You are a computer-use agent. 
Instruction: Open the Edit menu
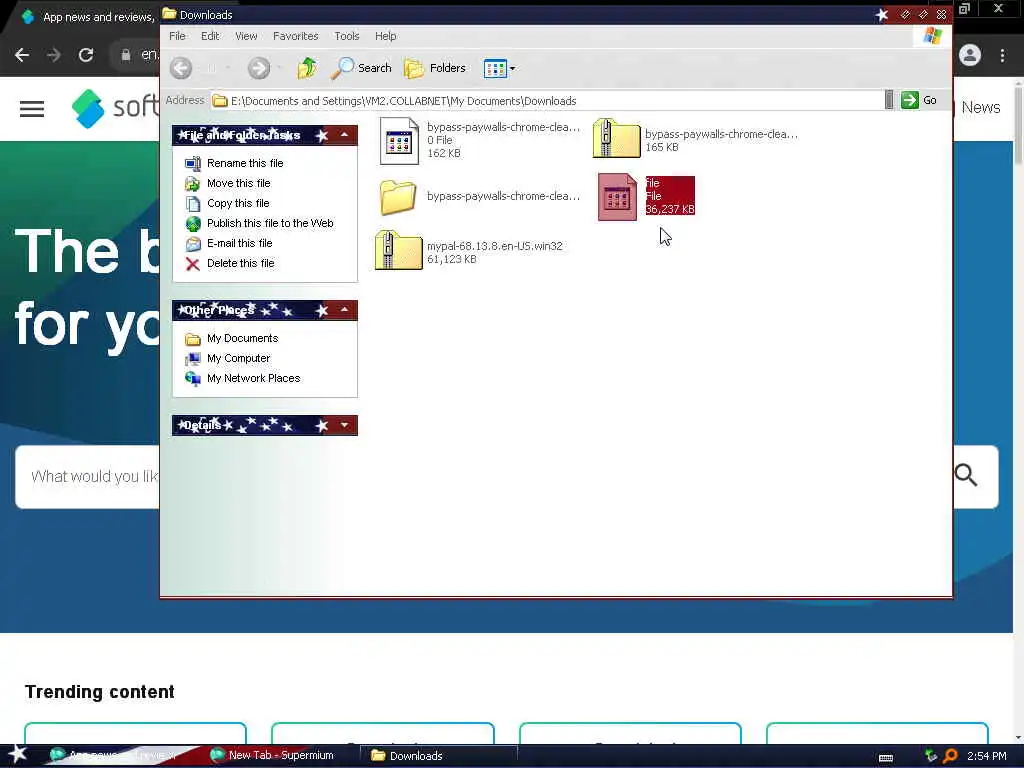click(x=210, y=36)
